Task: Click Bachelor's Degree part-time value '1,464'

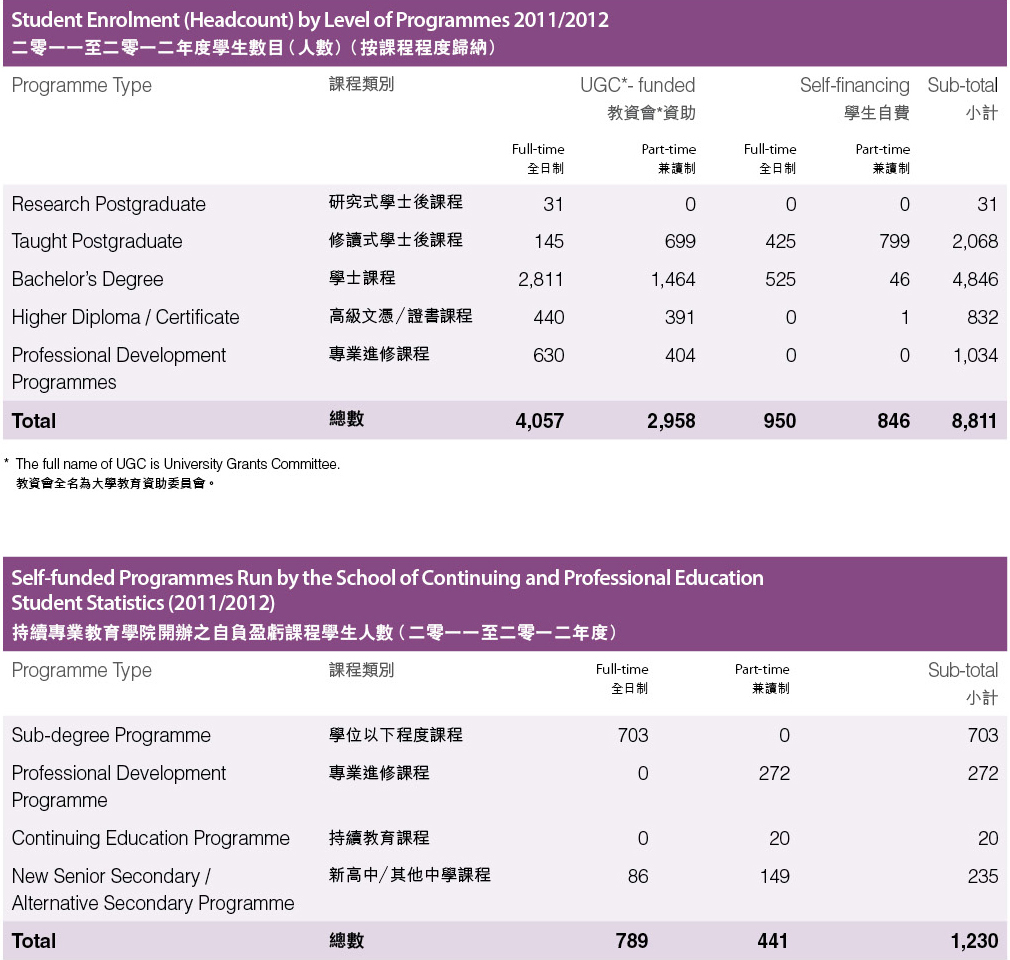Action: [x=673, y=280]
